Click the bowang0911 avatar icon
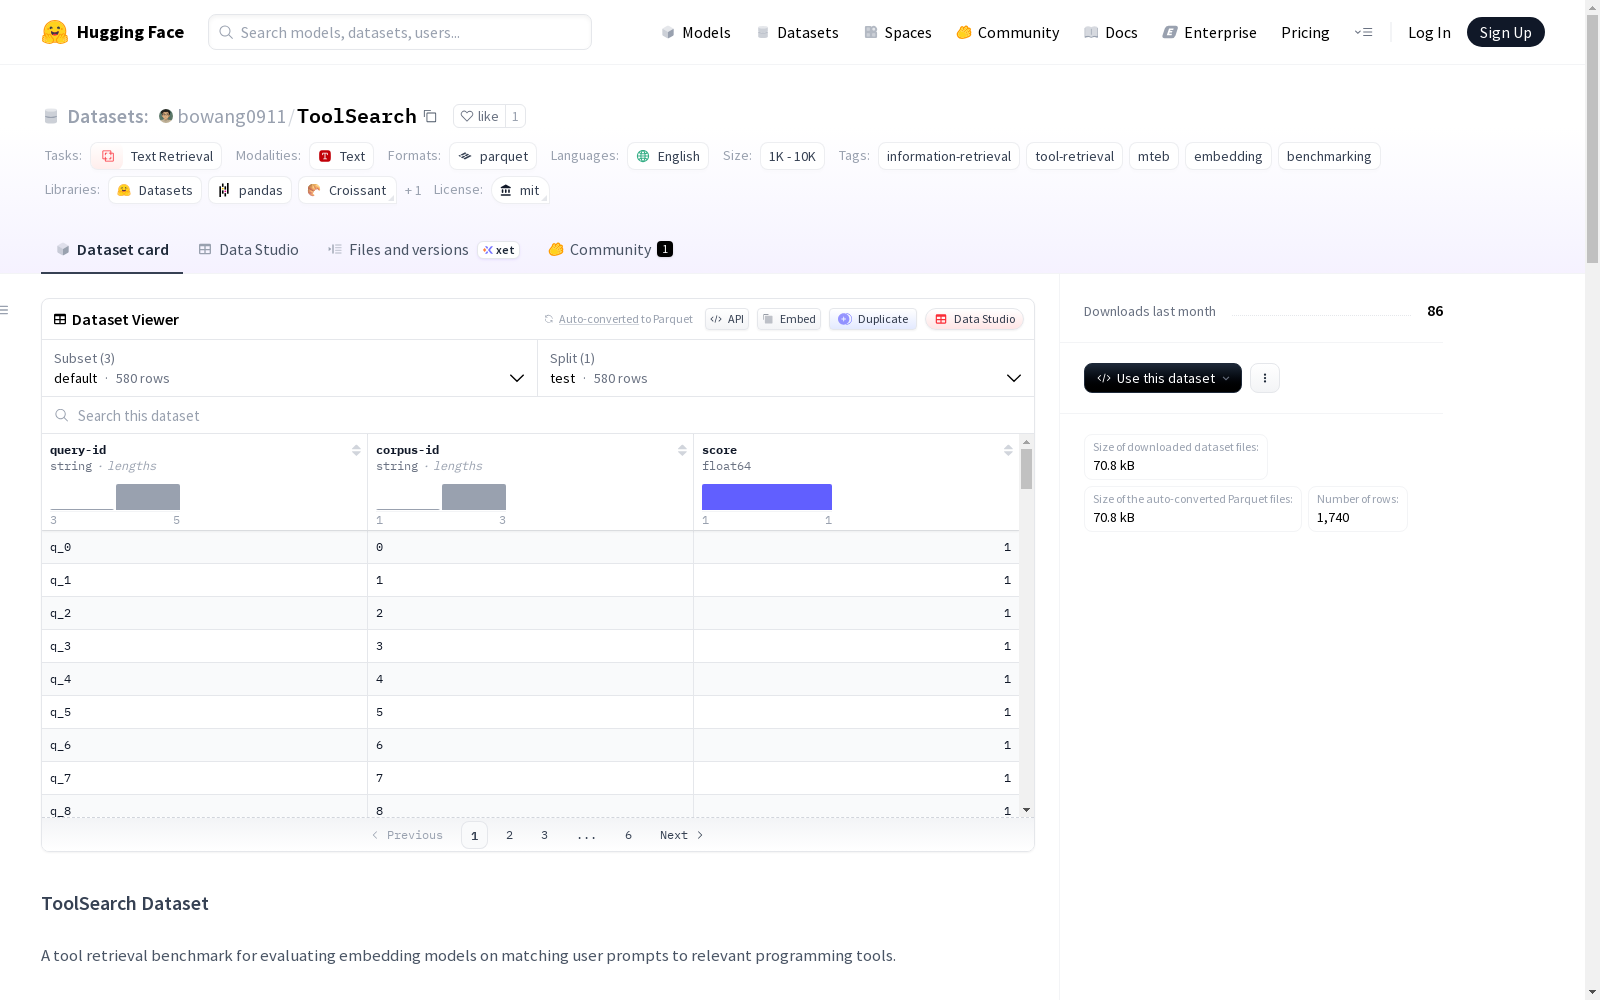This screenshot has width=1600, height=1000. click(x=166, y=116)
